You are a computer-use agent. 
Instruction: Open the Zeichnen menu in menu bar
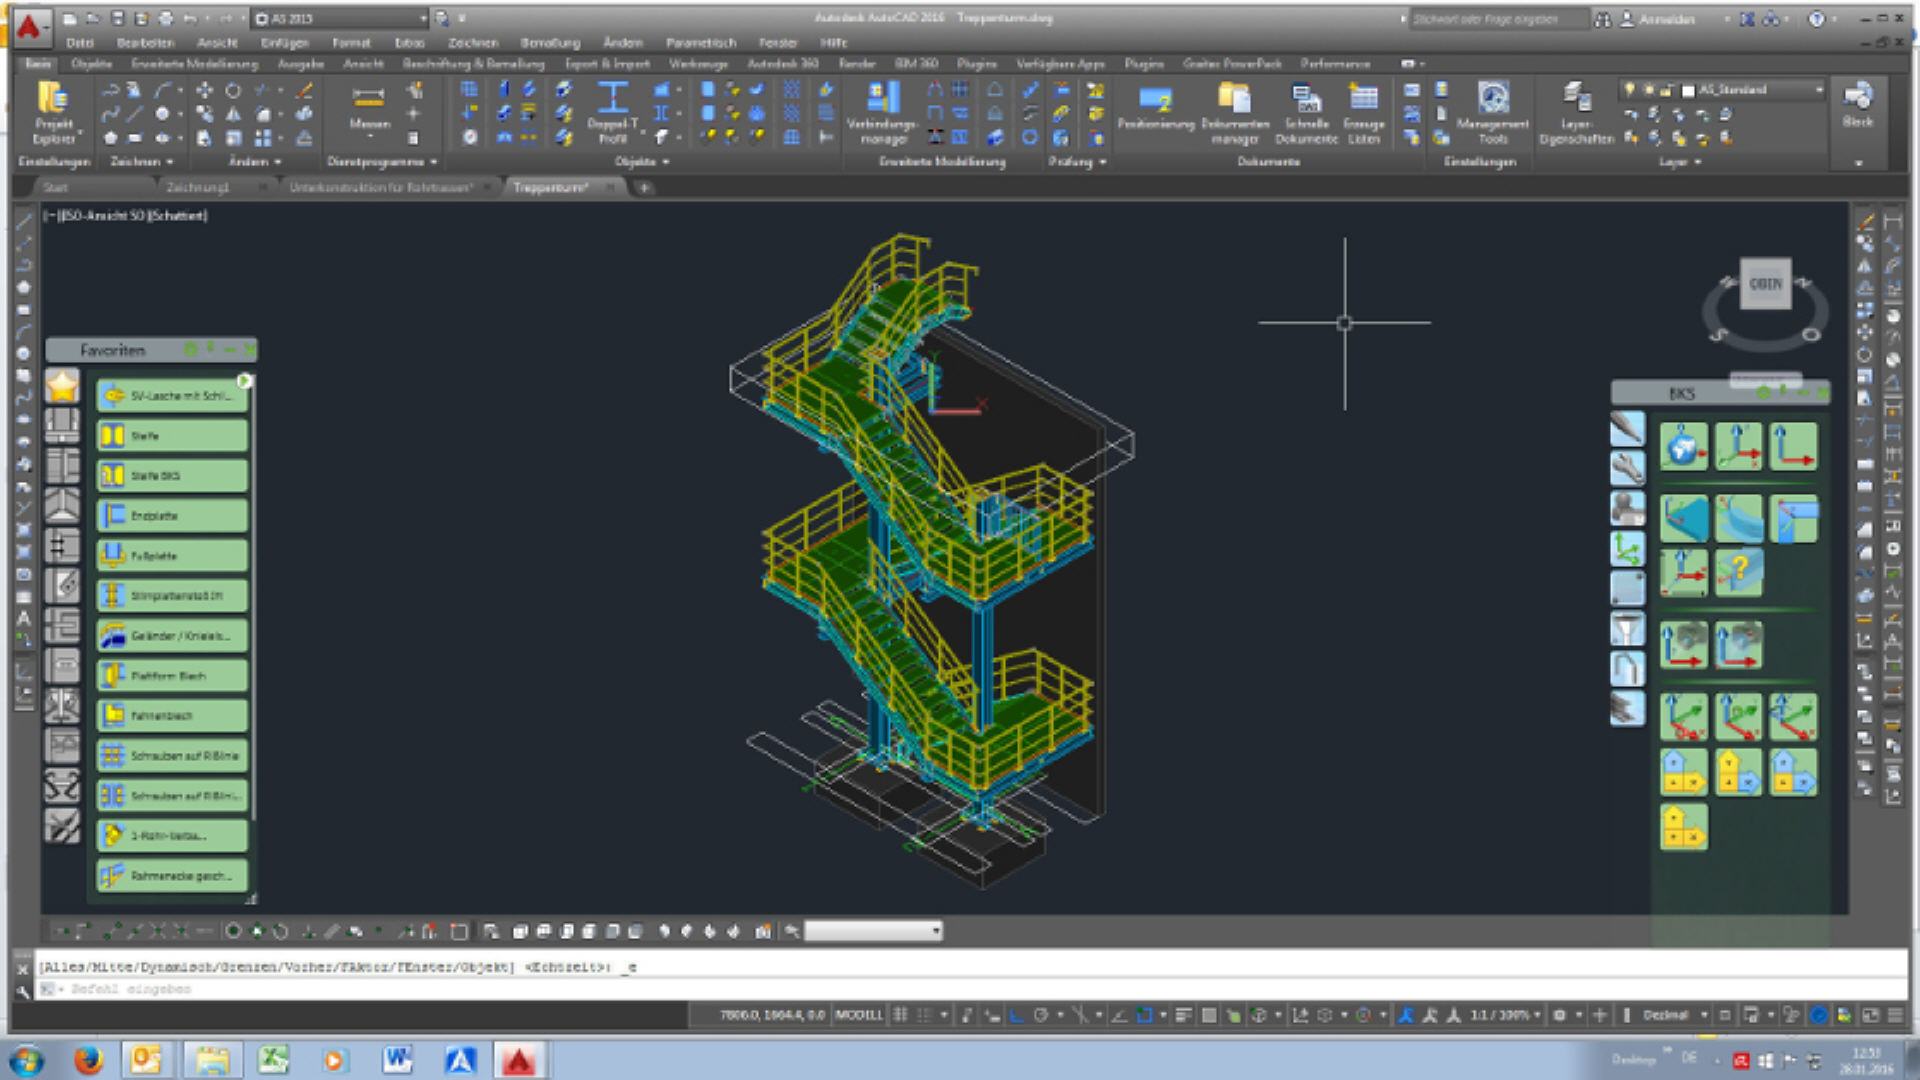click(x=472, y=43)
